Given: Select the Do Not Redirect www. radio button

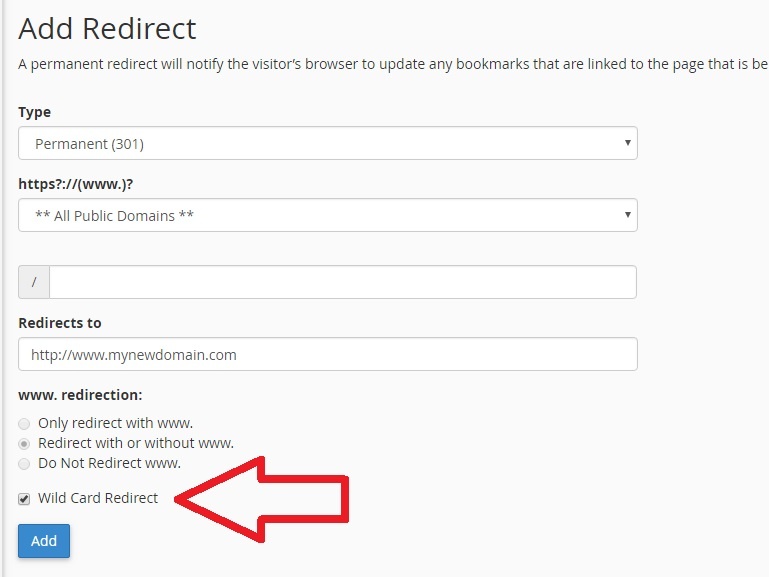Looking at the screenshot, I should (24, 464).
